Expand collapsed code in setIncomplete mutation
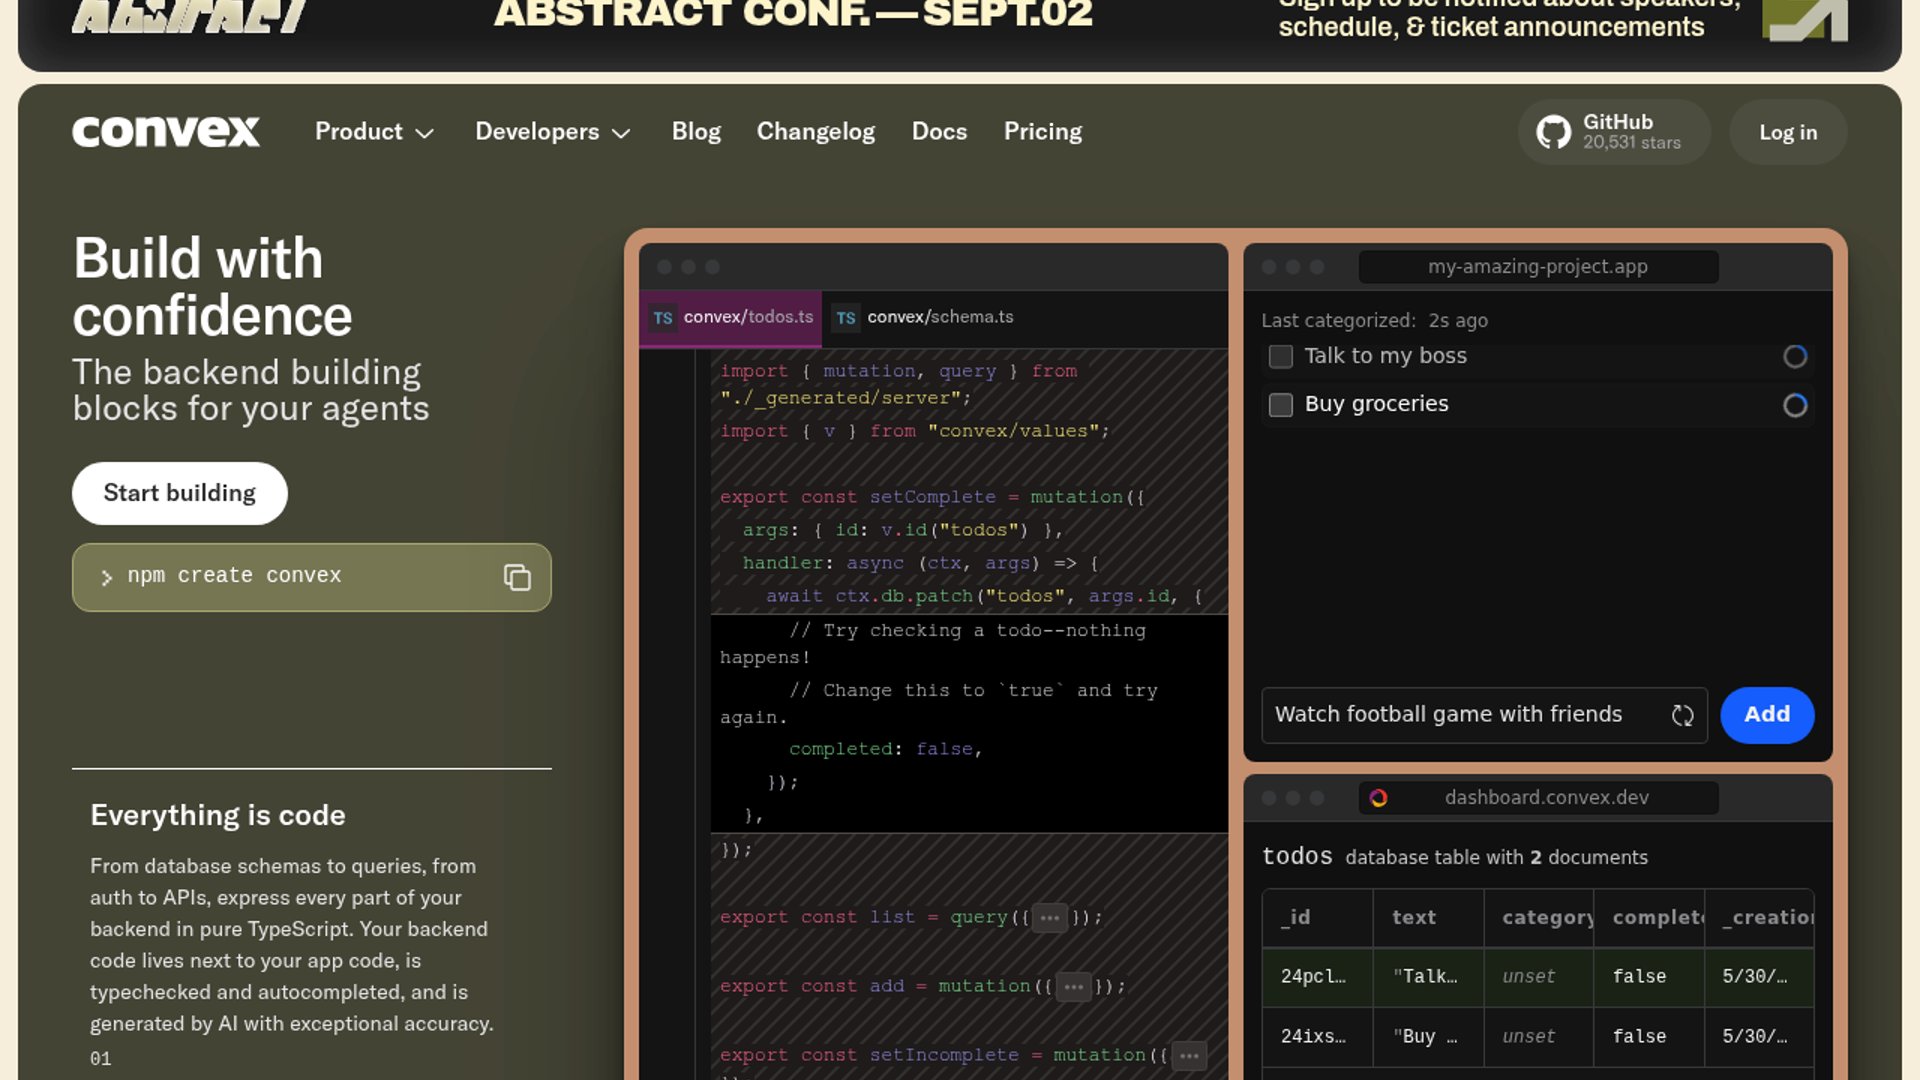The height and width of the screenshot is (1080, 1920). coord(1189,1056)
